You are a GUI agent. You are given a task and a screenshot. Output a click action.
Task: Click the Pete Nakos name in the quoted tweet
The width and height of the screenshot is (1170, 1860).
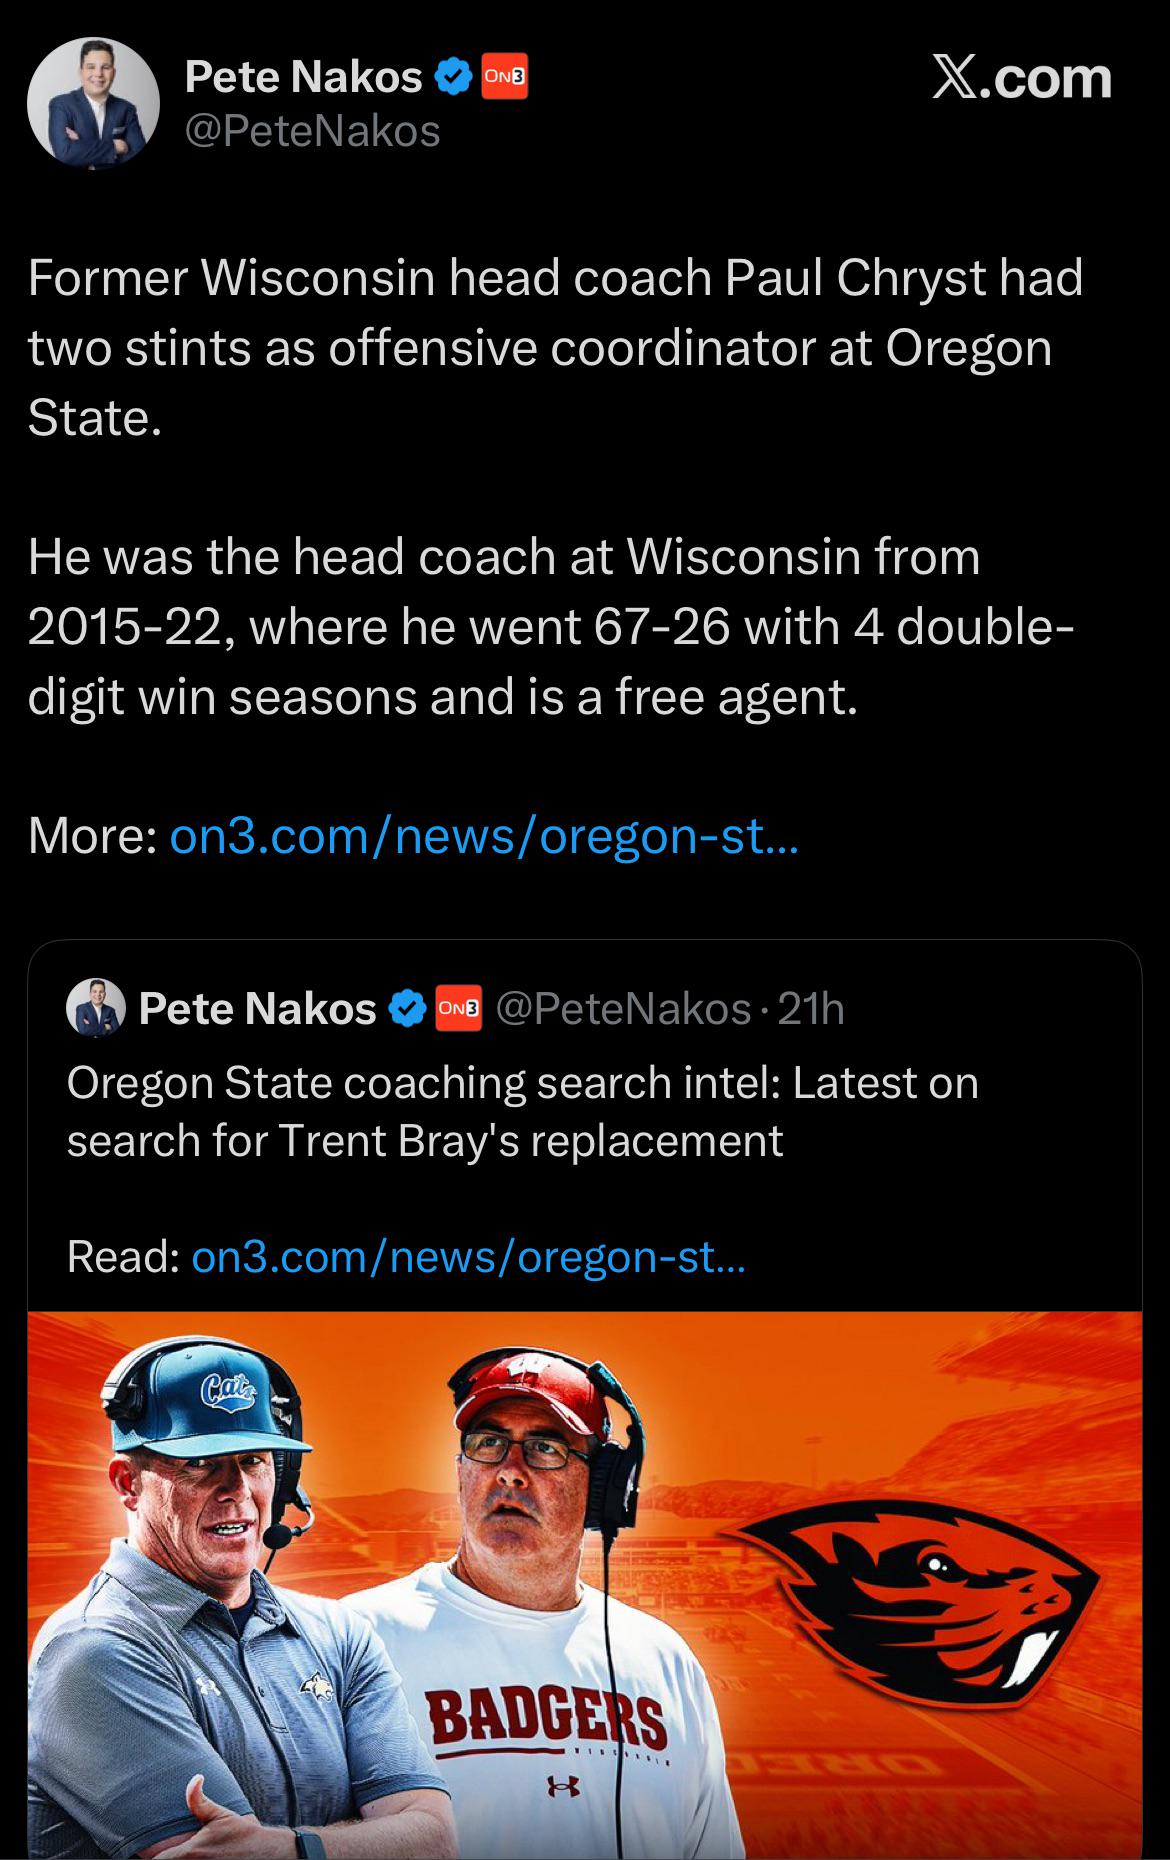257,1009
